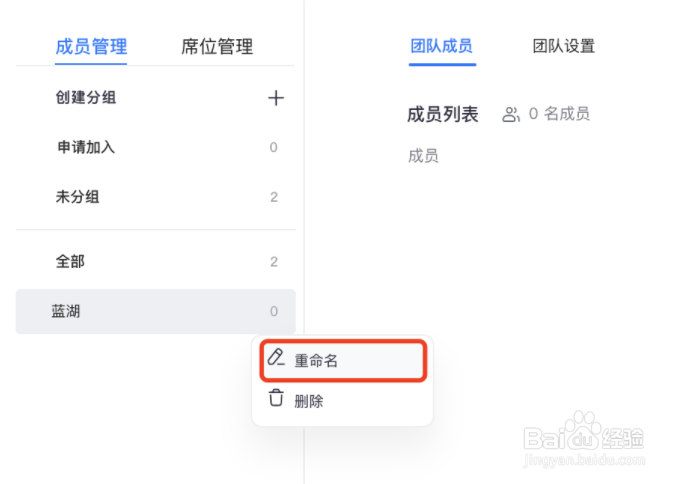Select the 未分组 group
682x484 pixels.
tap(156, 197)
